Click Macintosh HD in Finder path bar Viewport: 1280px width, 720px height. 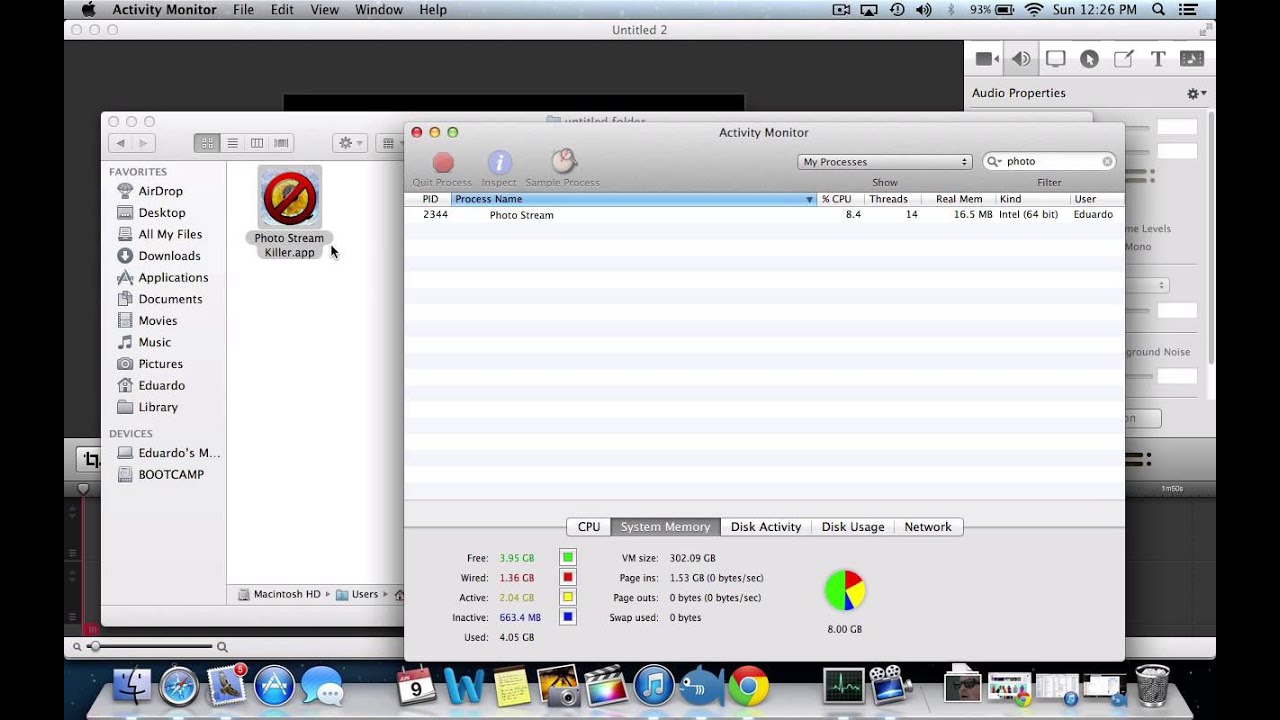pos(279,594)
